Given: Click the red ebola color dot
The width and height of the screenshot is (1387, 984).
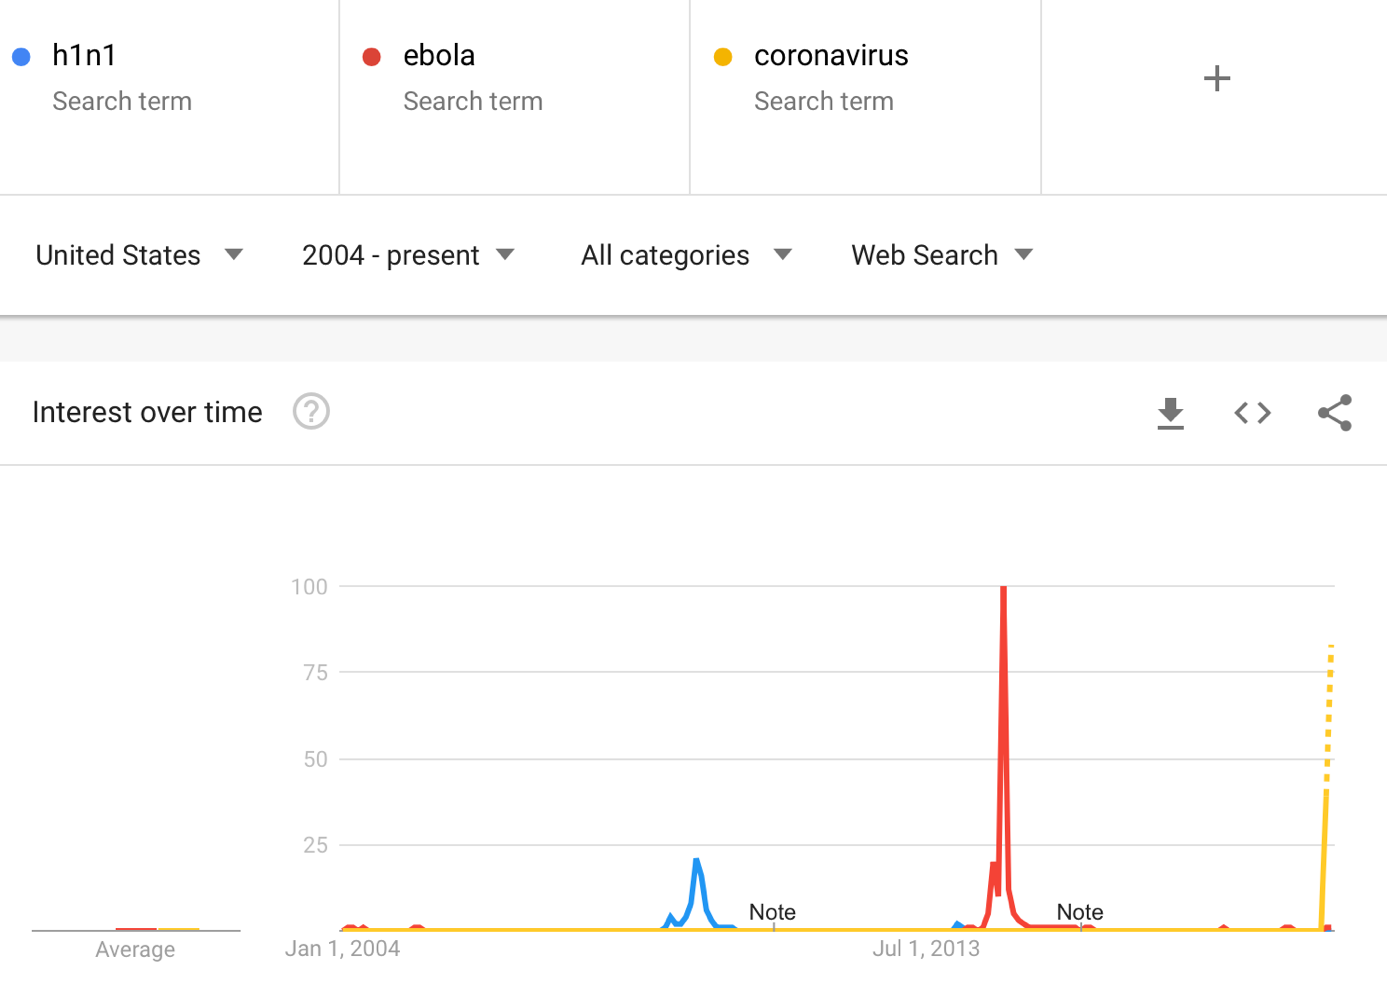Looking at the screenshot, I should pyautogui.click(x=372, y=57).
